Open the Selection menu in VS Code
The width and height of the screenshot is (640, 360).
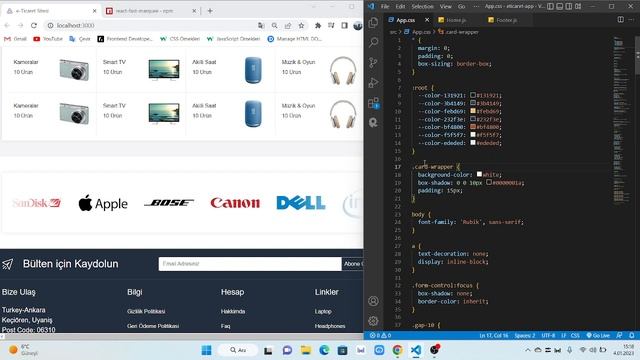point(422,6)
